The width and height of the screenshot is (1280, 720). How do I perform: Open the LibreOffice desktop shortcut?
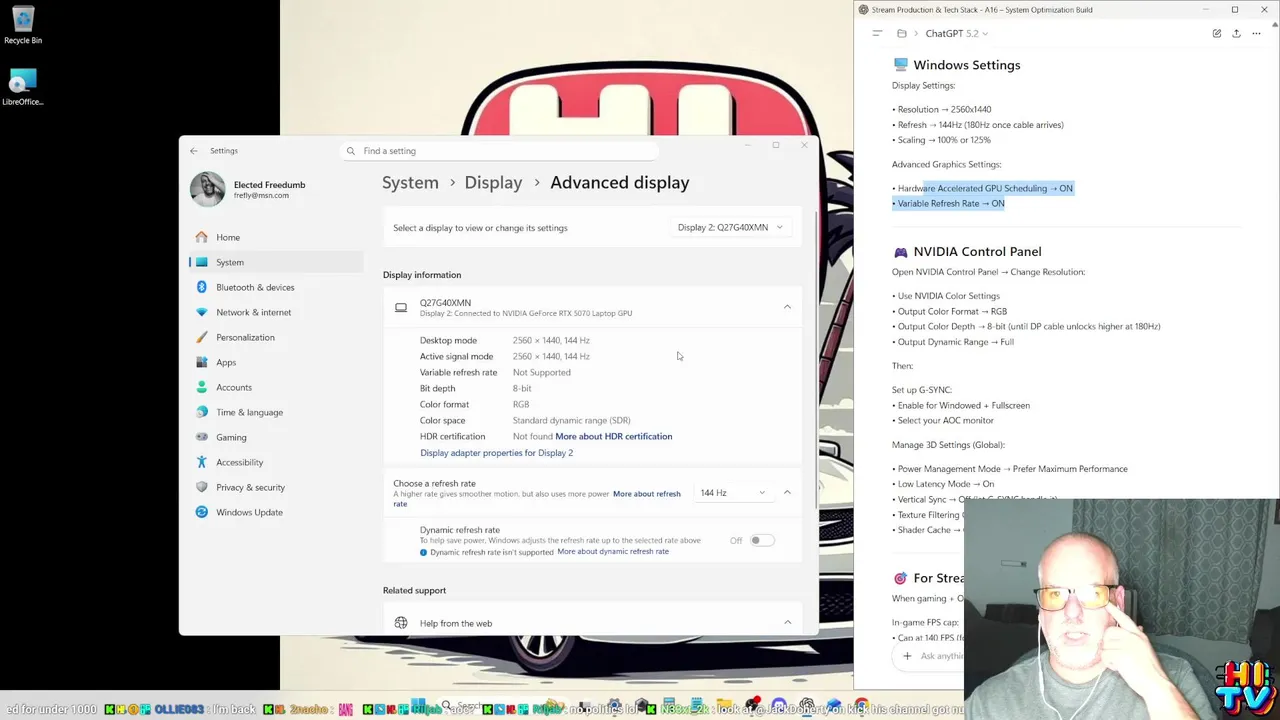(x=22, y=87)
